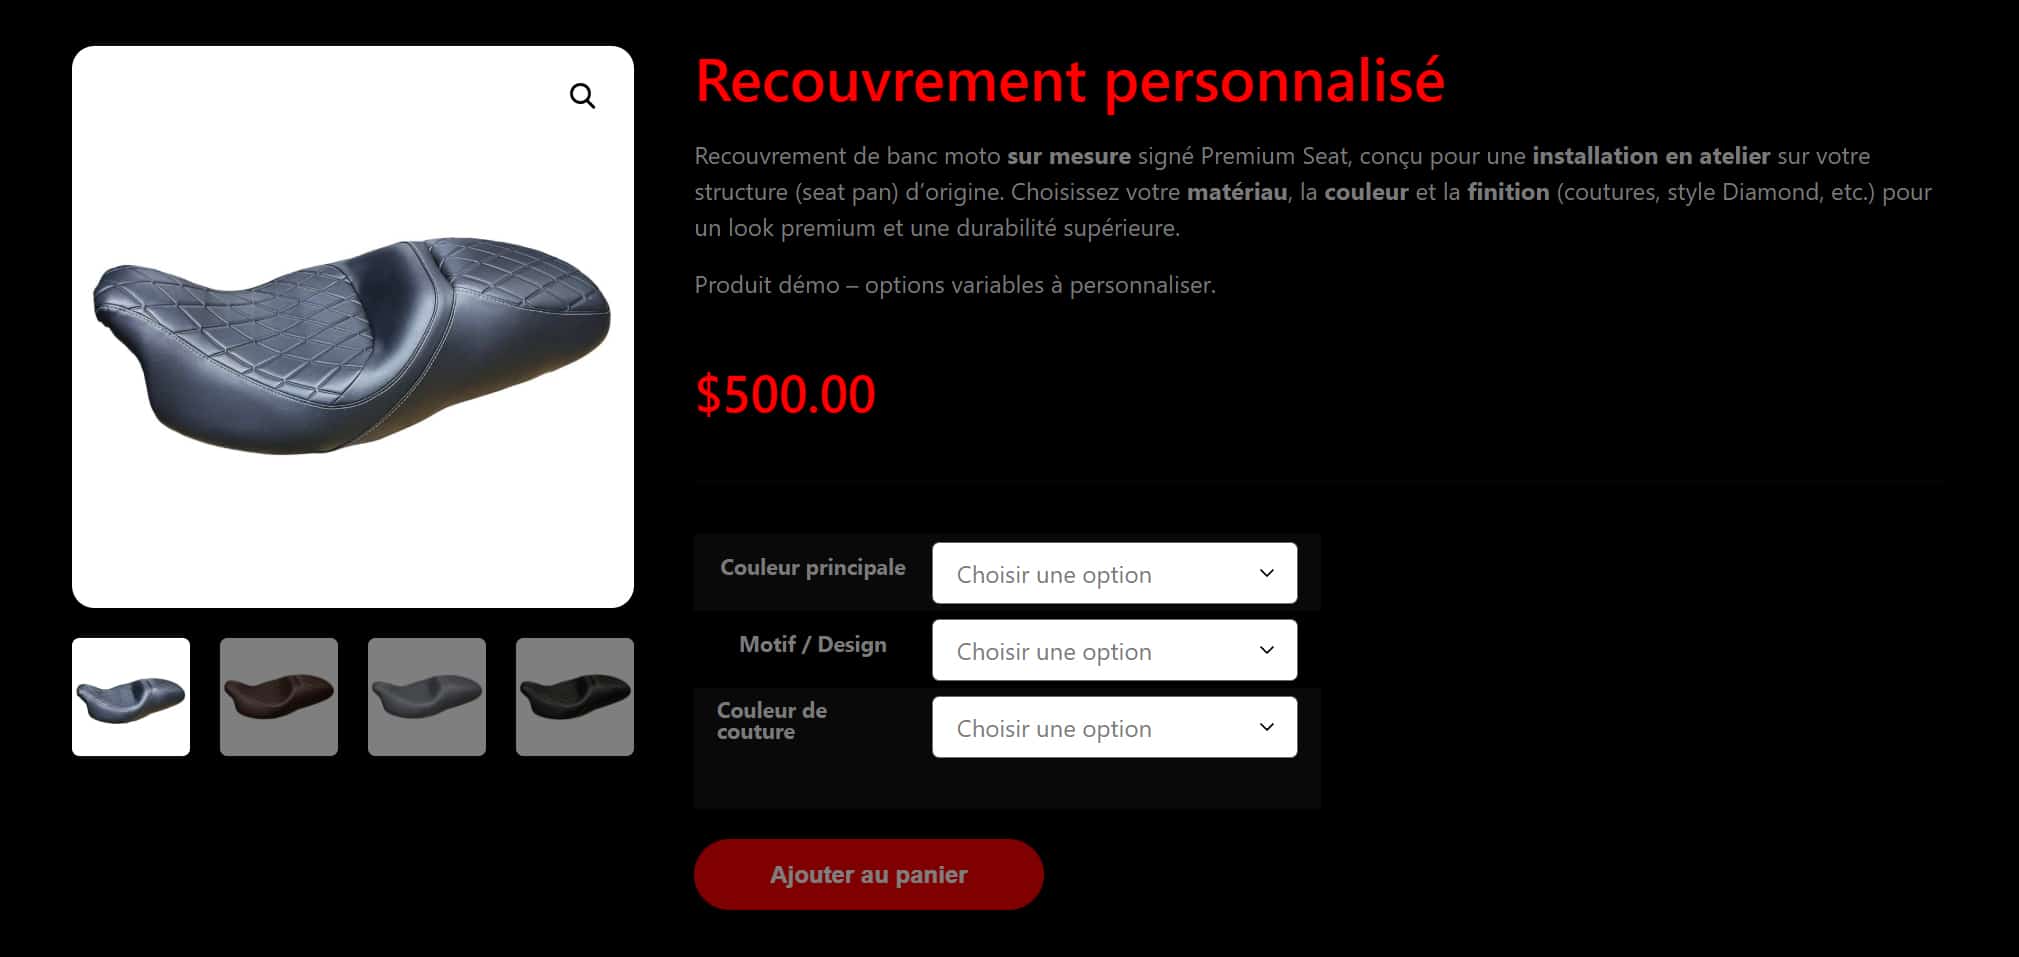Click the chevron arrow in Couleur de couture dropdown

click(x=1266, y=727)
